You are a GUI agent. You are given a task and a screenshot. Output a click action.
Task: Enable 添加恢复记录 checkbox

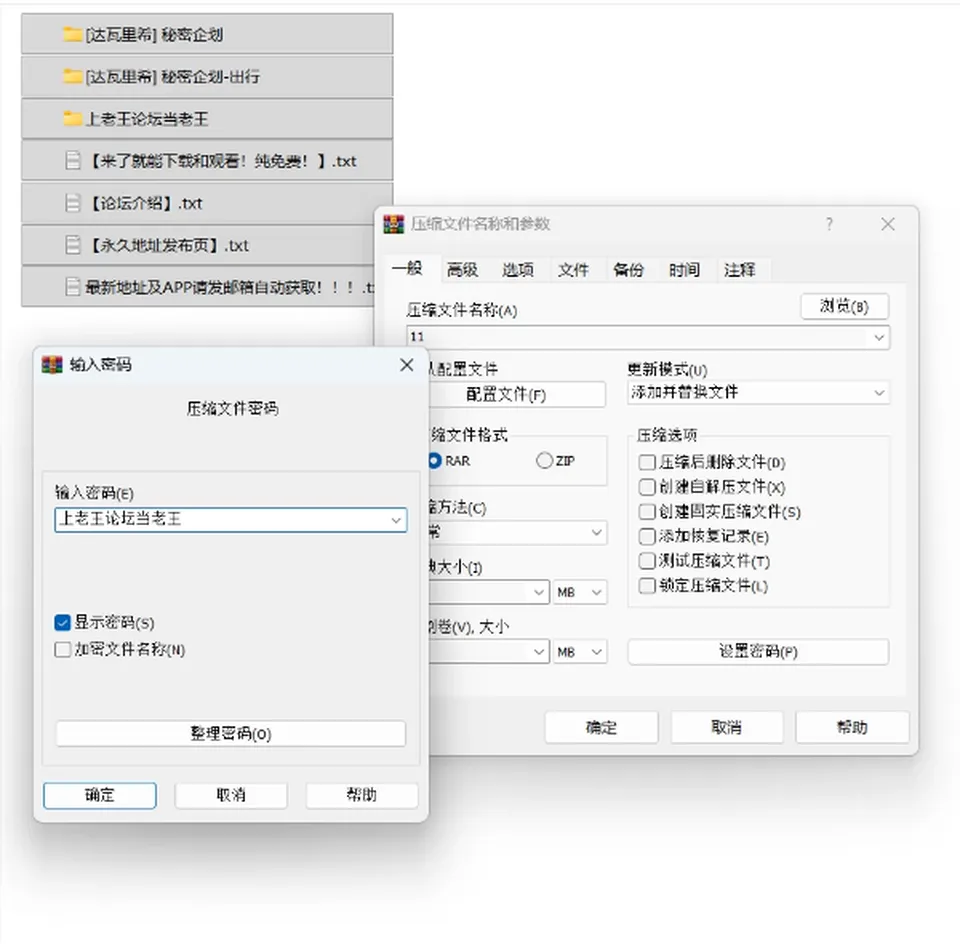click(x=647, y=536)
